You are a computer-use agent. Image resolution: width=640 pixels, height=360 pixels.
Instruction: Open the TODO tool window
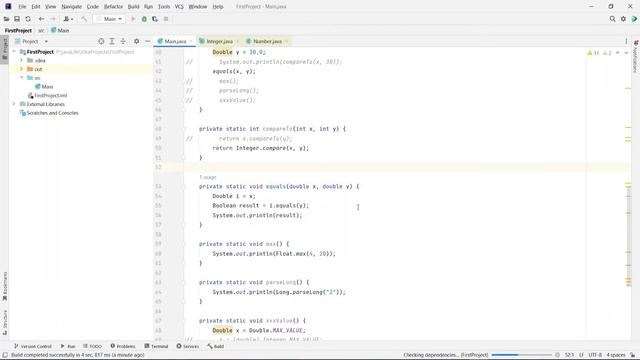point(92,346)
